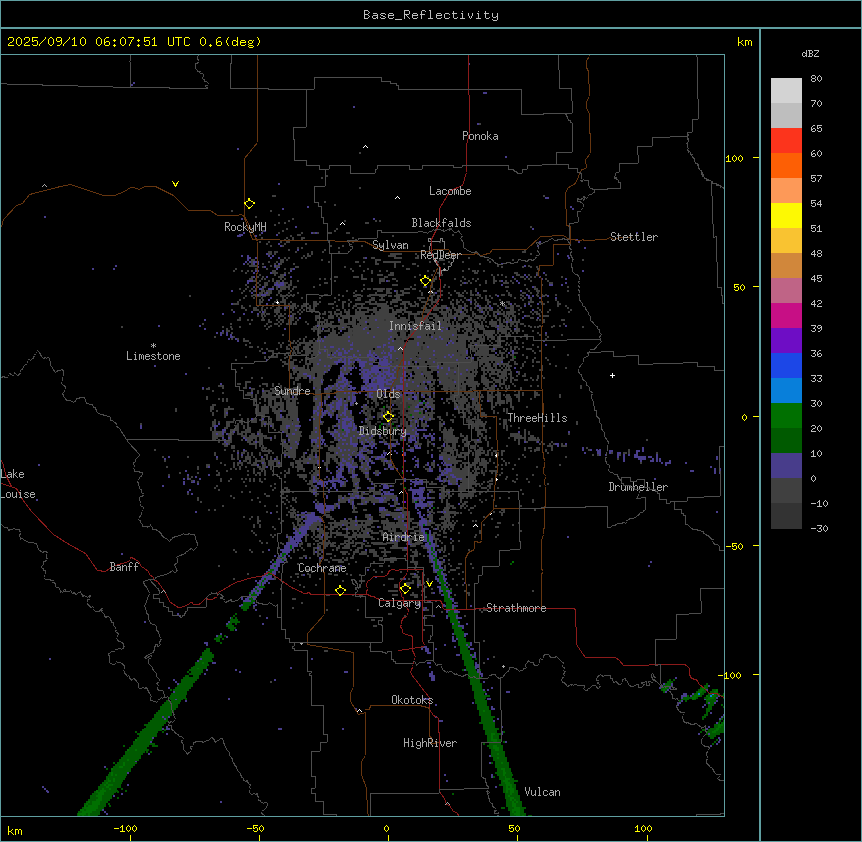Image resolution: width=862 pixels, height=842 pixels.
Task: Click the Okotoks label
Action: click(x=412, y=700)
